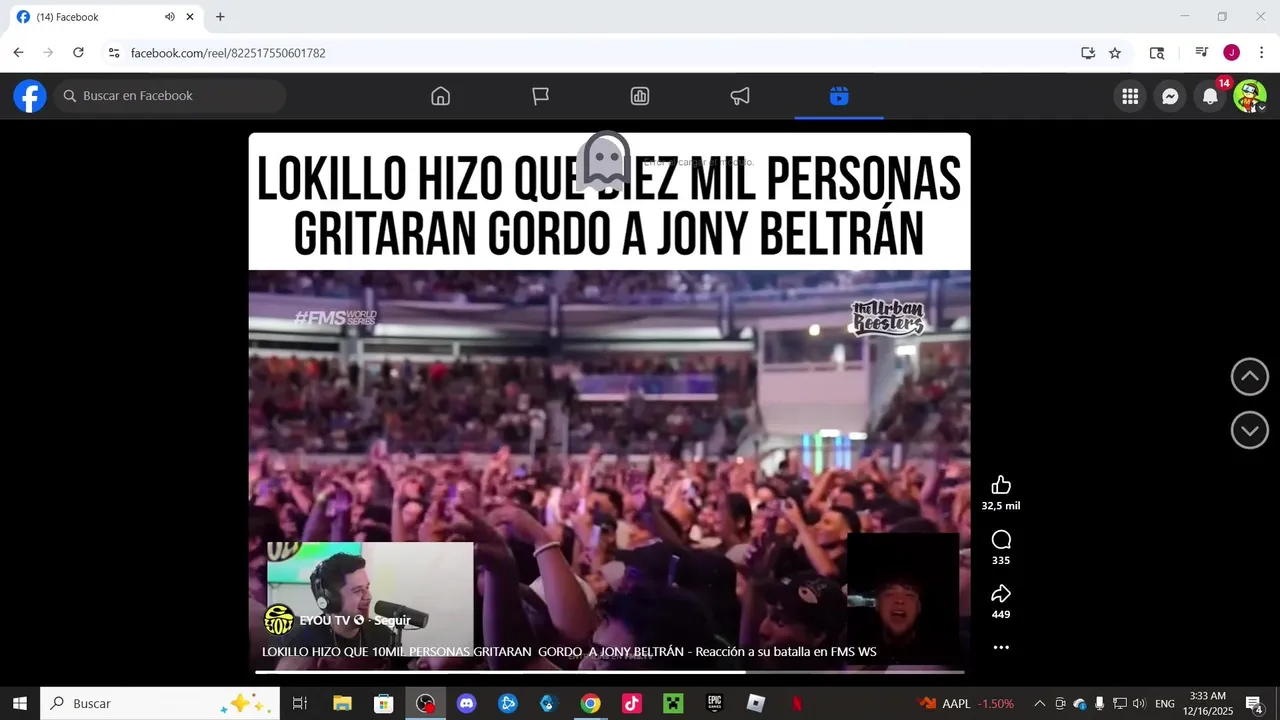Open the volume speaker tray icon
The height and width of the screenshot is (720, 1280).
click(1139, 704)
